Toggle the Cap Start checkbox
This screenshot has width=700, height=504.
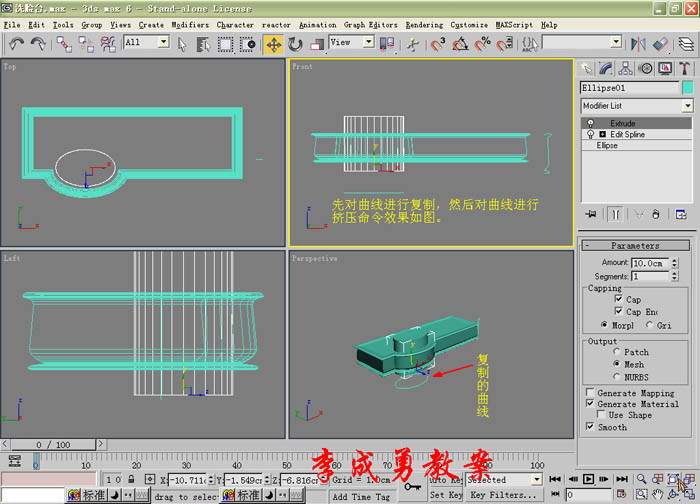click(x=618, y=299)
